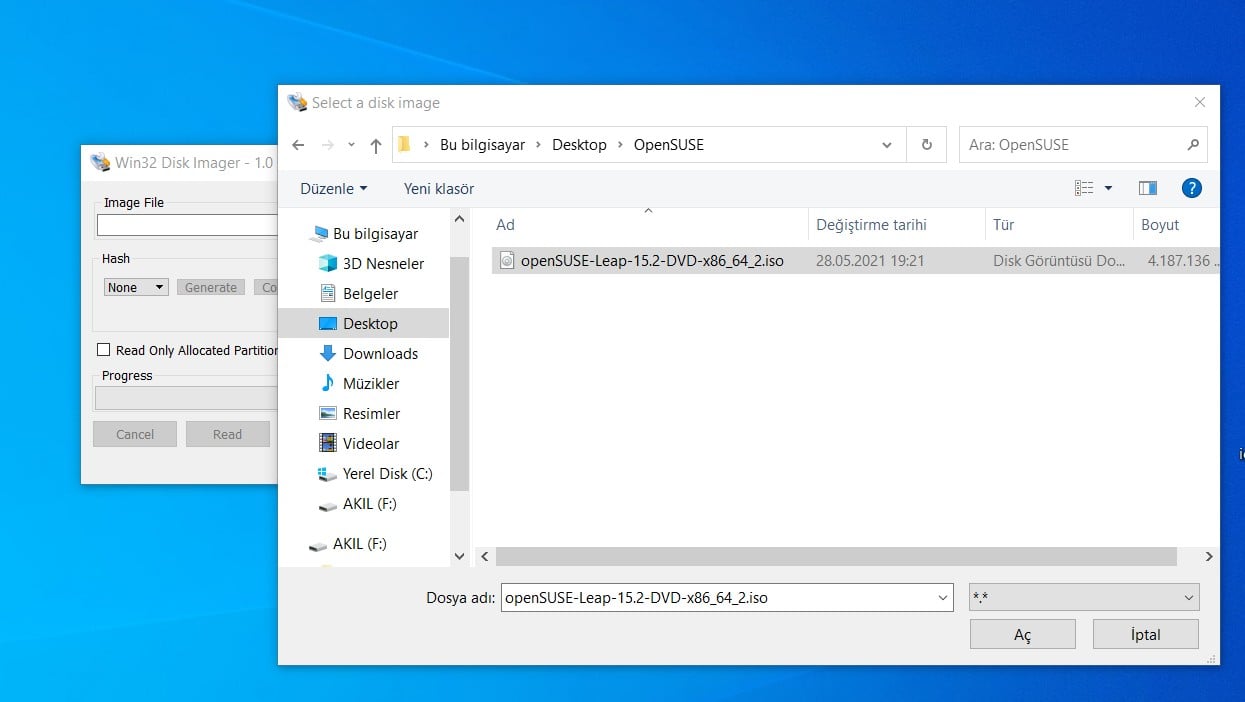Open the bottom AKIL (F:) drive entry

pyautogui.click(x=359, y=544)
